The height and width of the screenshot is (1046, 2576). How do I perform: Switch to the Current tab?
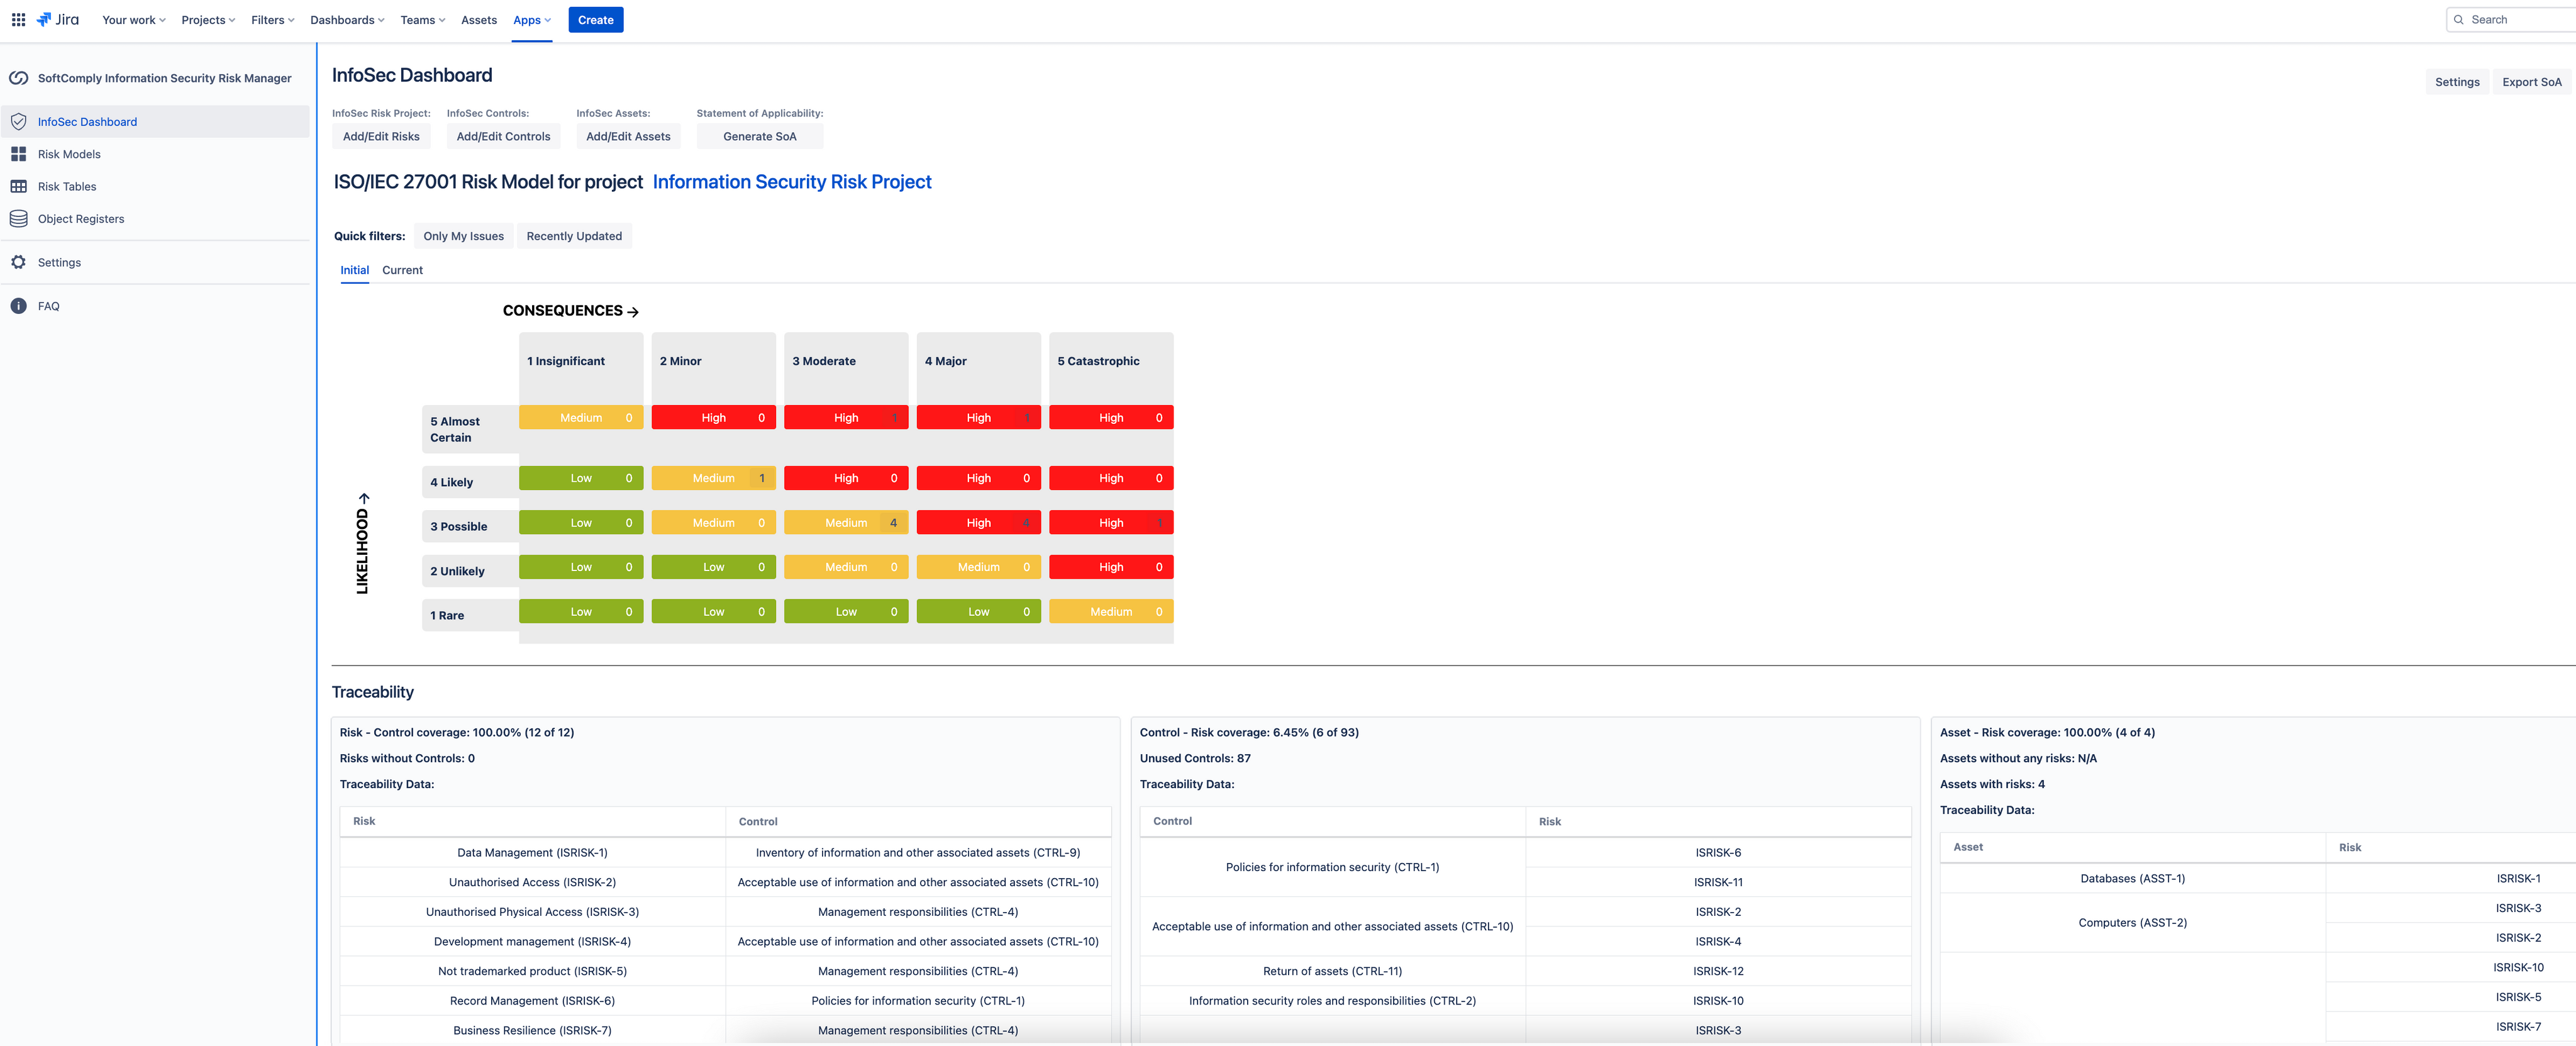402,270
